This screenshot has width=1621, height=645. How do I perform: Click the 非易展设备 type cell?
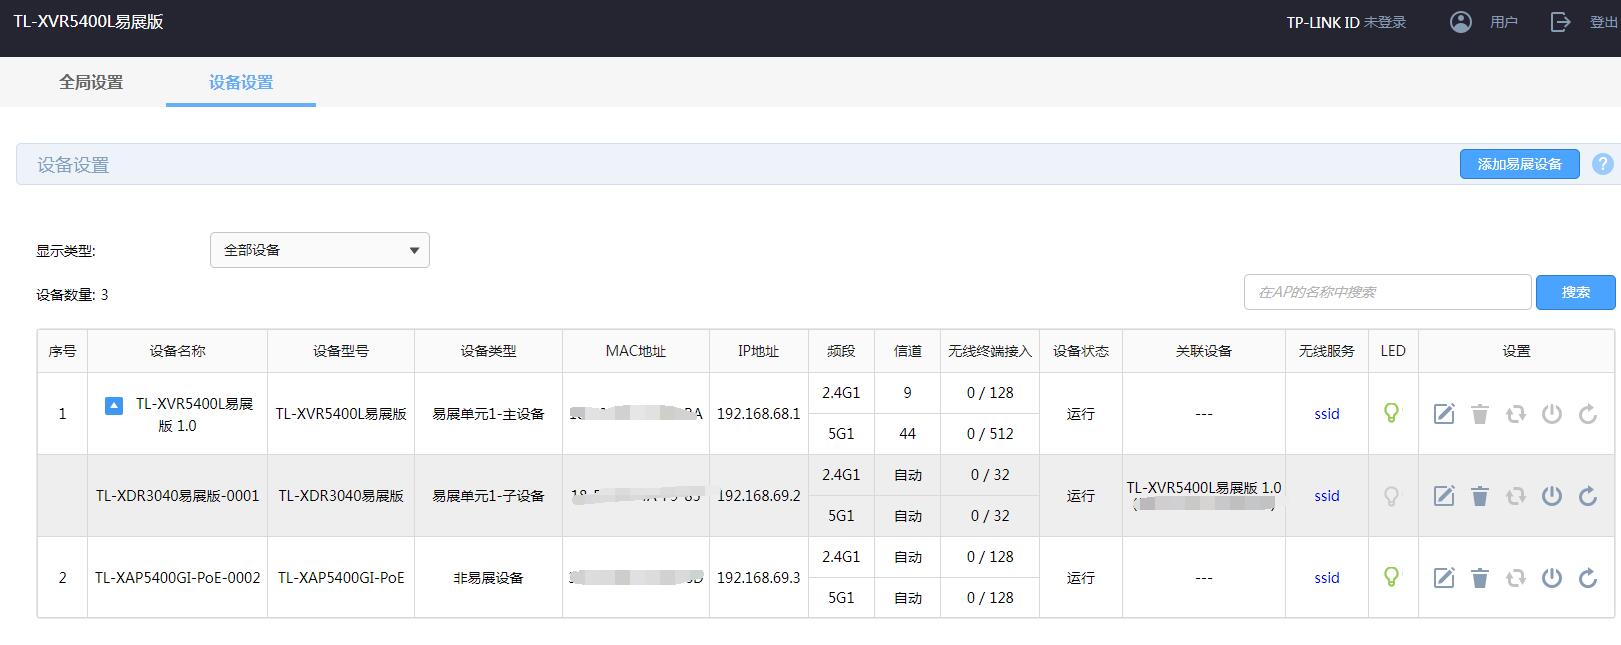point(488,578)
